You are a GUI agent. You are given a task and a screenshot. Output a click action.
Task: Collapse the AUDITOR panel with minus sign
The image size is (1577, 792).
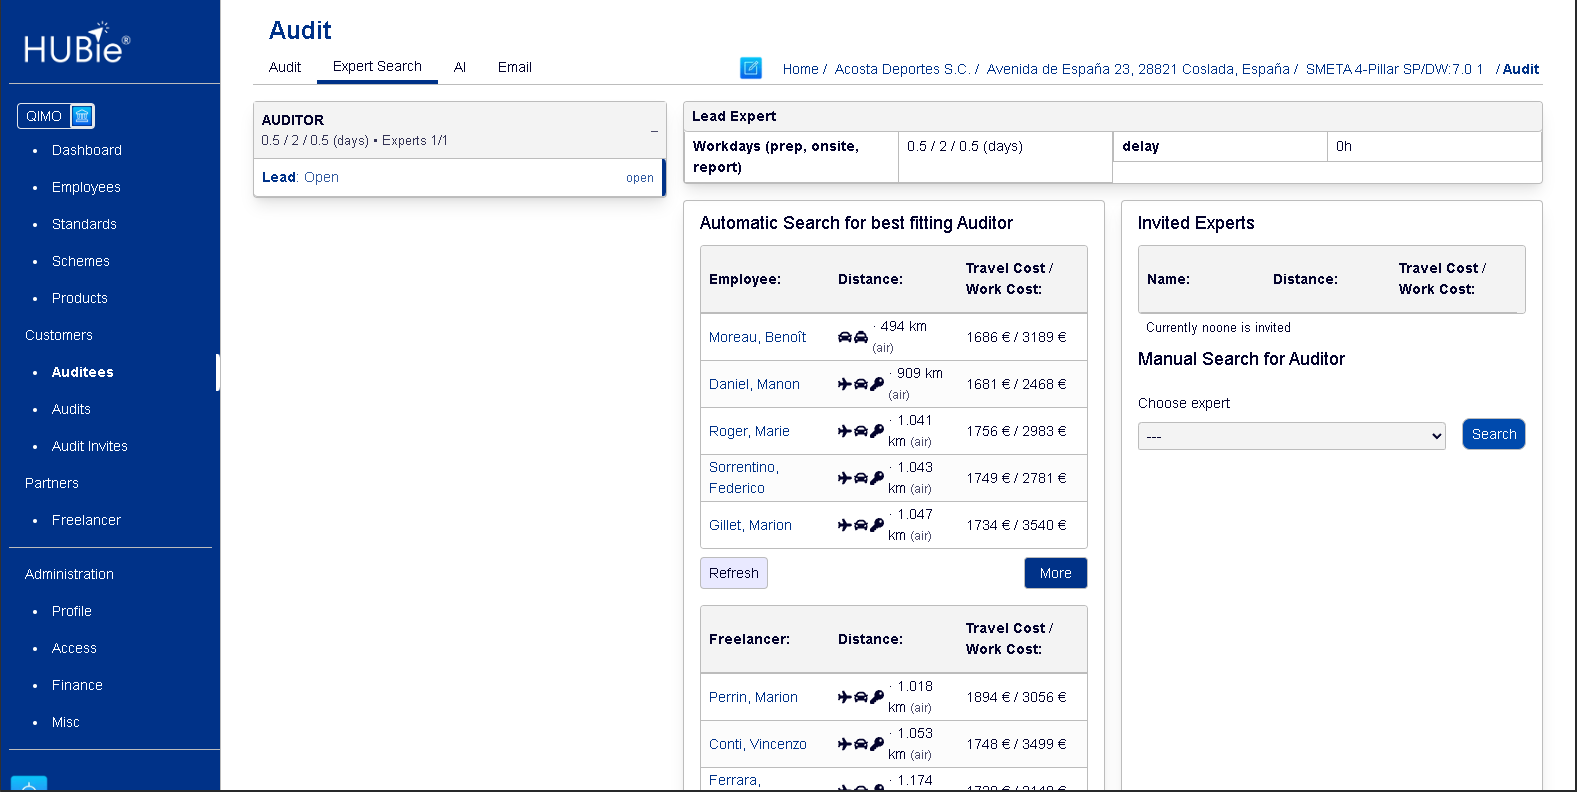(x=655, y=131)
